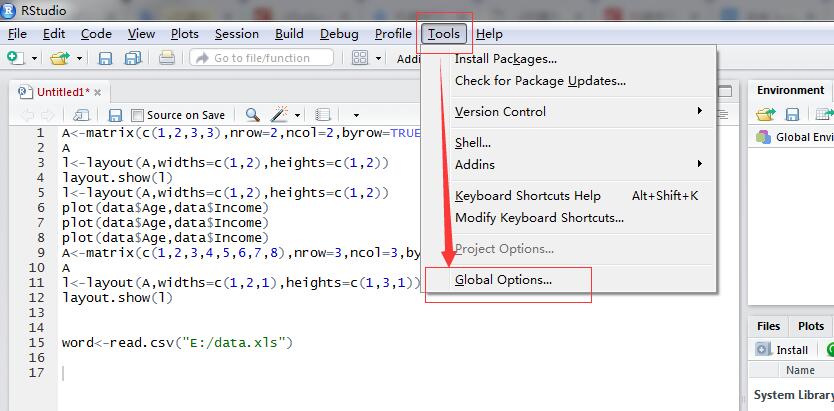Load workspace with Environment folder icon
Screen dimensions: 834x411
point(766,114)
